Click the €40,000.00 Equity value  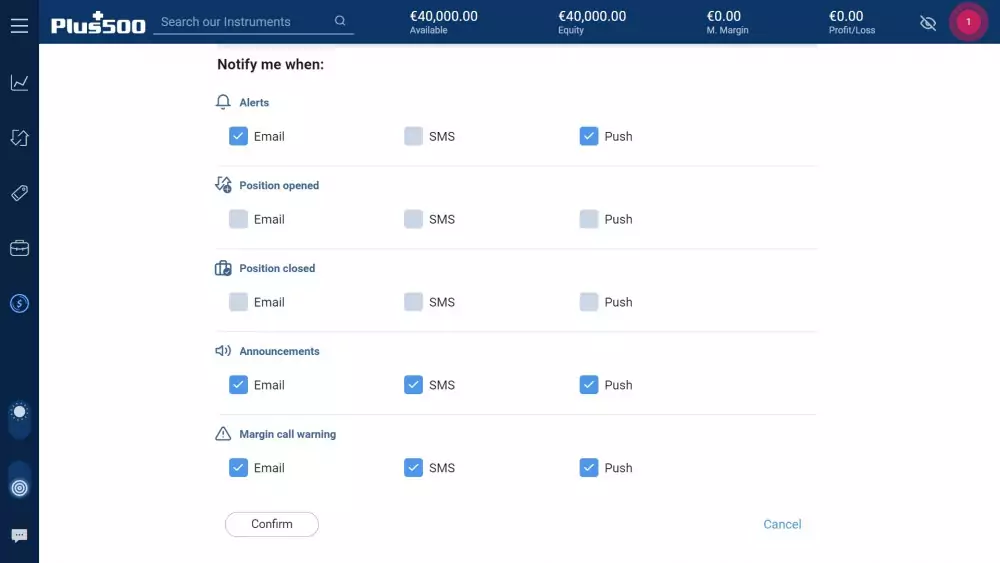pos(592,17)
